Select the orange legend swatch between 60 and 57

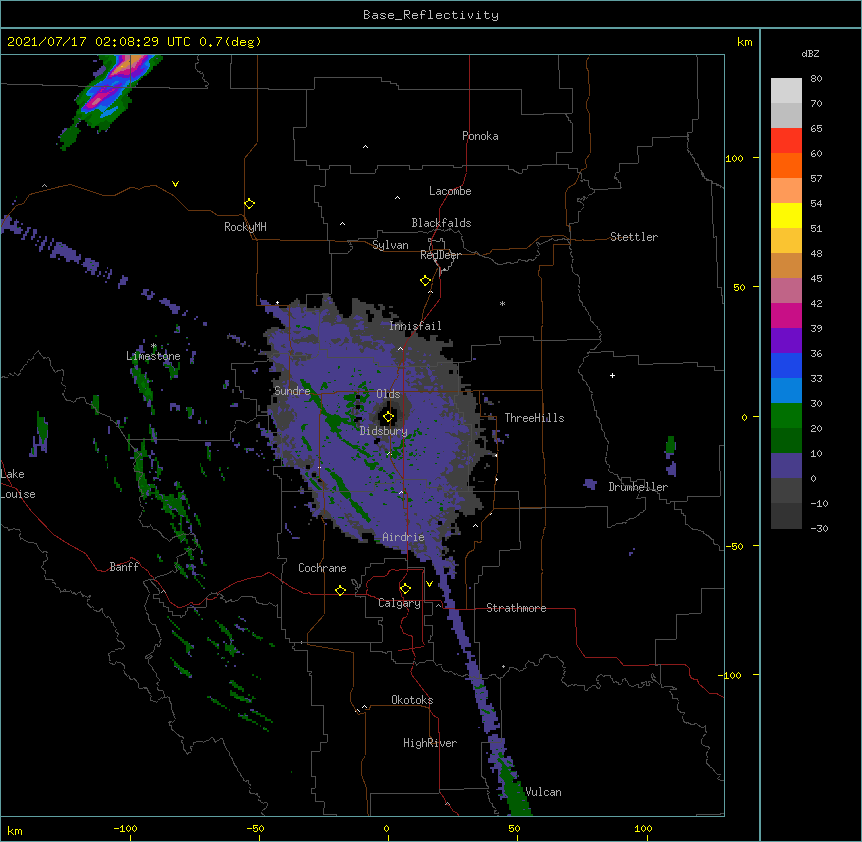(786, 165)
